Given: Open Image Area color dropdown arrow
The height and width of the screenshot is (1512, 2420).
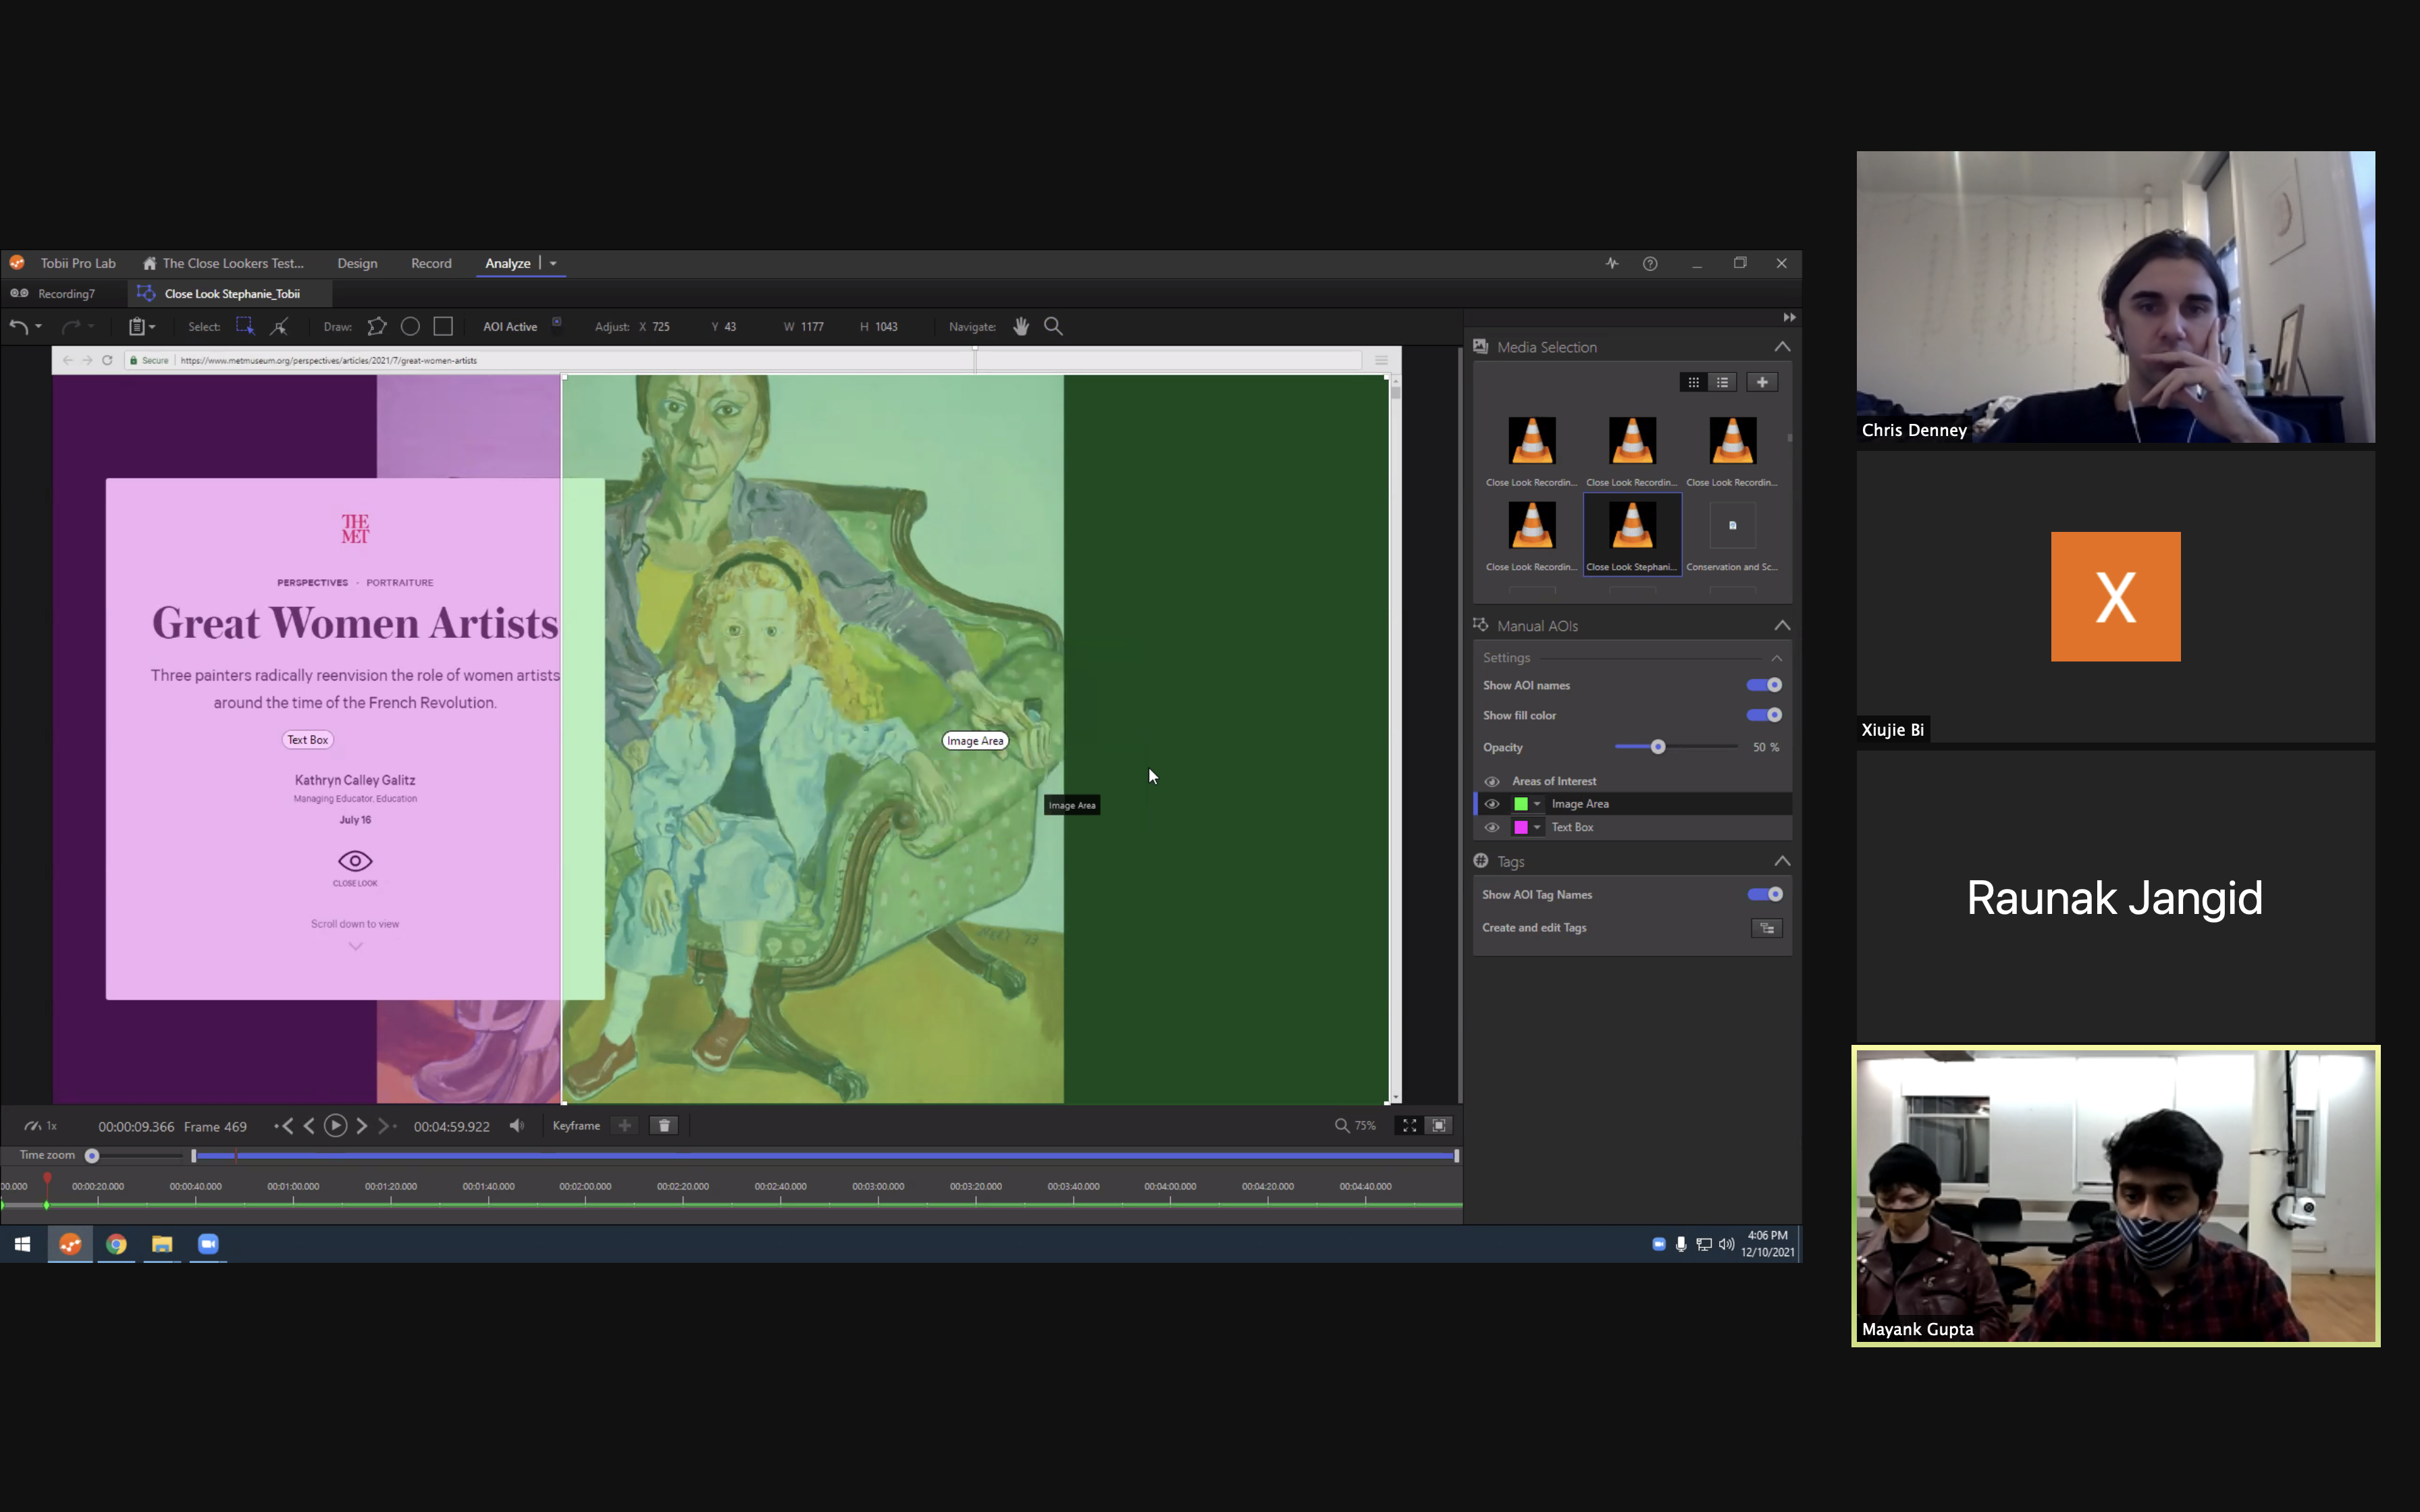Looking at the screenshot, I should point(1537,804).
